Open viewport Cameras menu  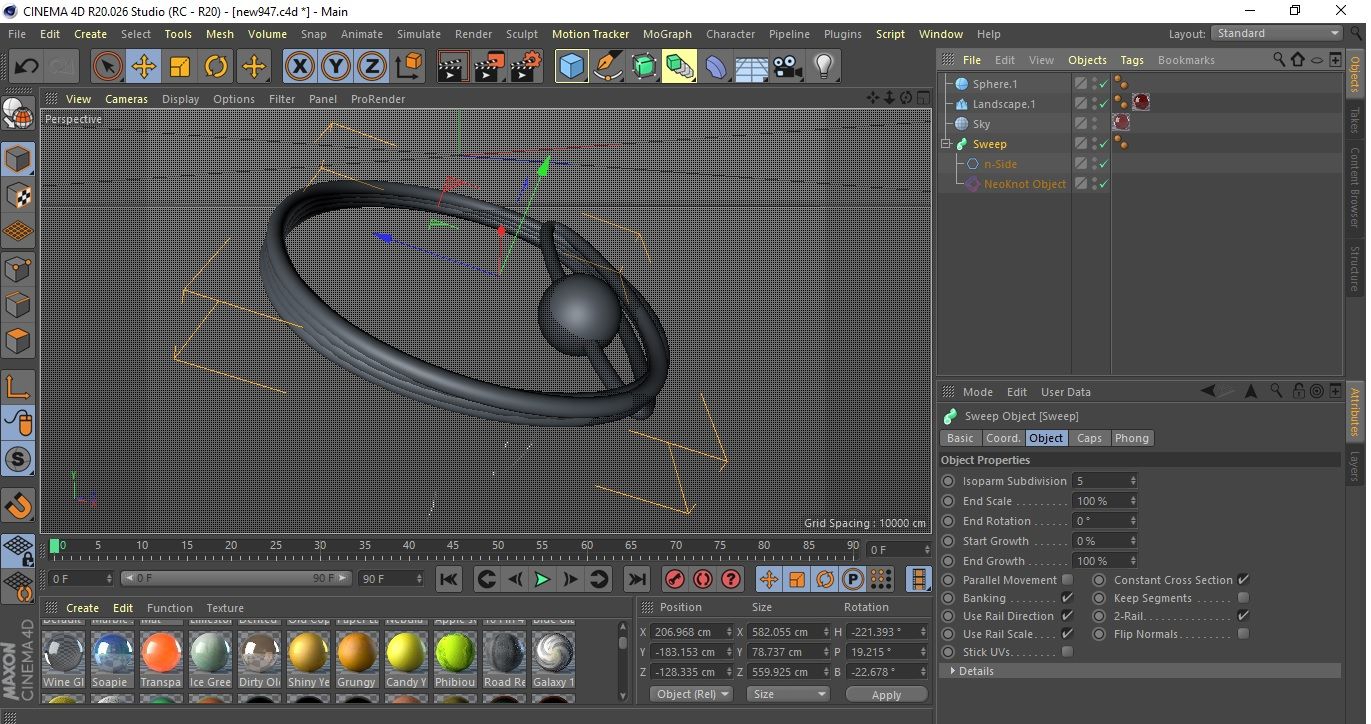(127, 99)
